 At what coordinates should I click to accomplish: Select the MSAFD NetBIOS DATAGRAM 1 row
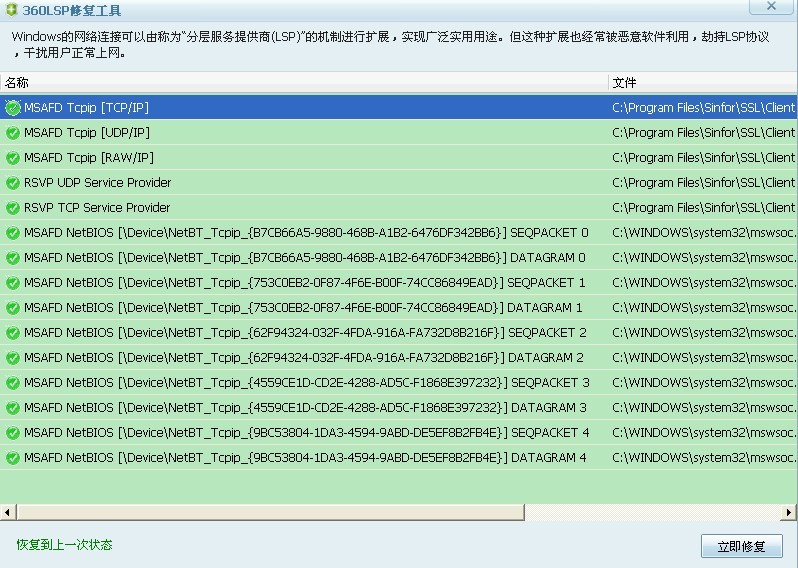(300, 308)
